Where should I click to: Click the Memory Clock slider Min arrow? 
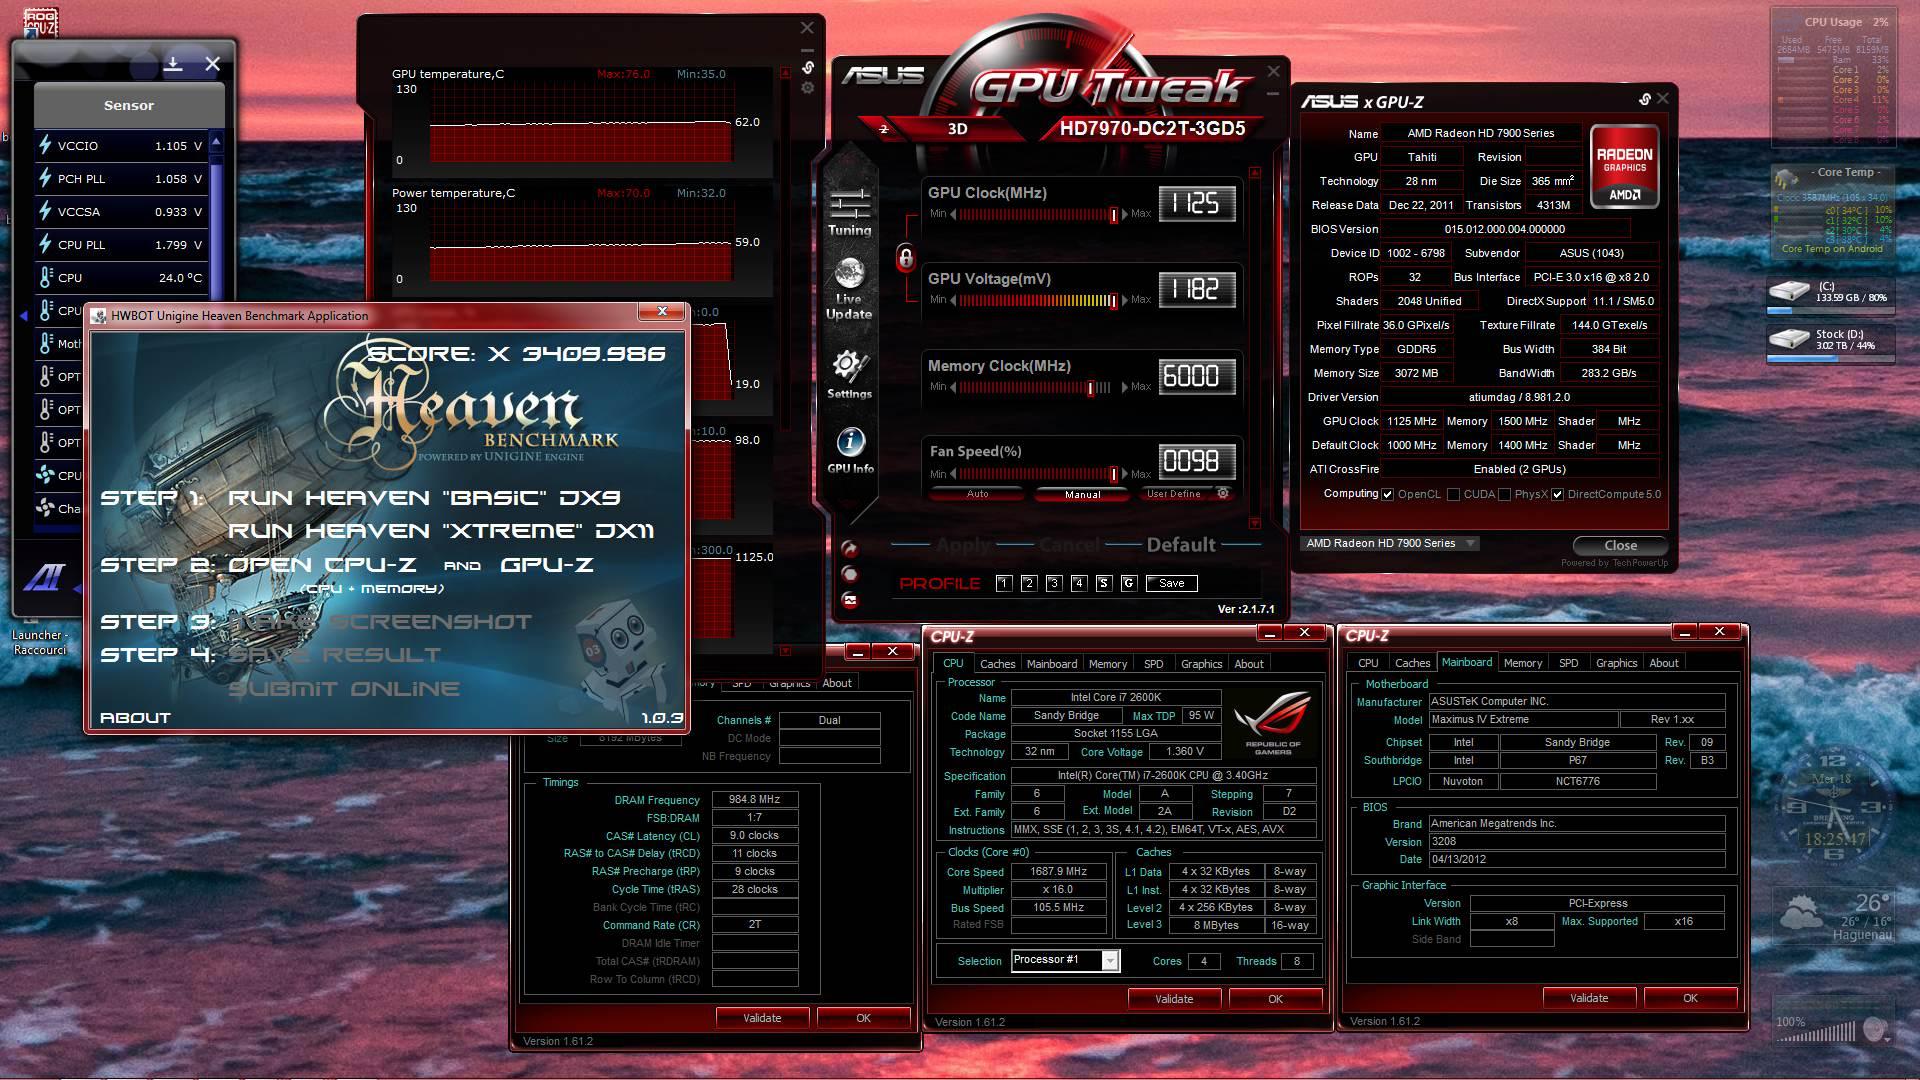(x=953, y=387)
